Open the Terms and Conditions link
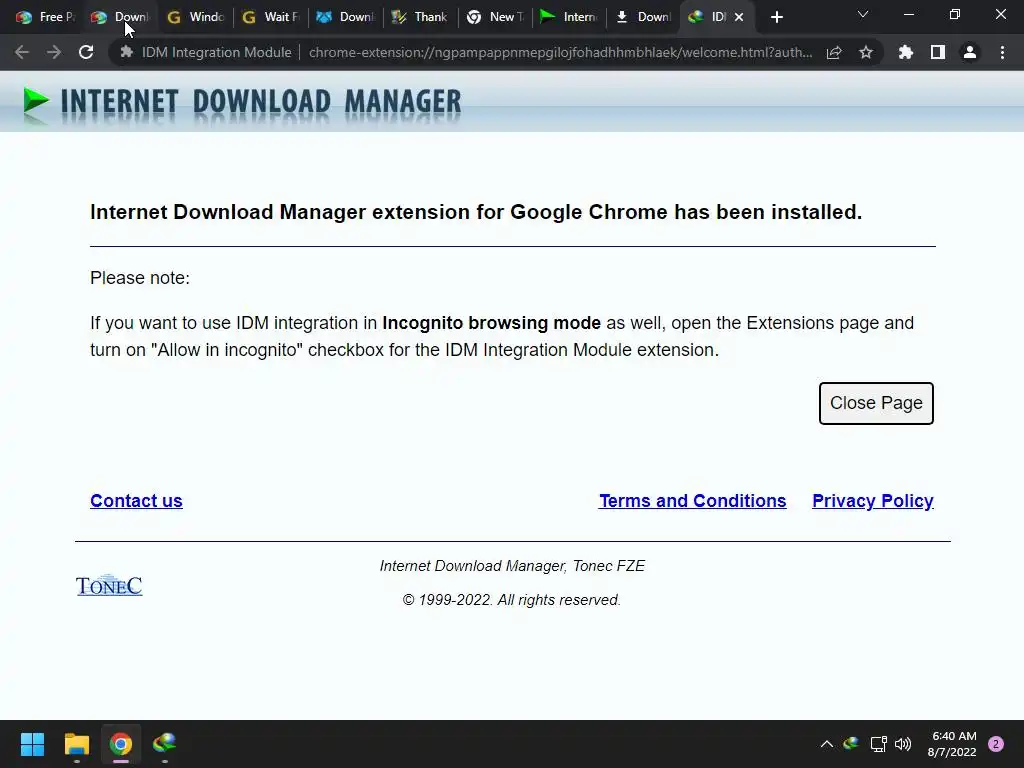Image resolution: width=1024 pixels, height=768 pixels. pos(692,501)
